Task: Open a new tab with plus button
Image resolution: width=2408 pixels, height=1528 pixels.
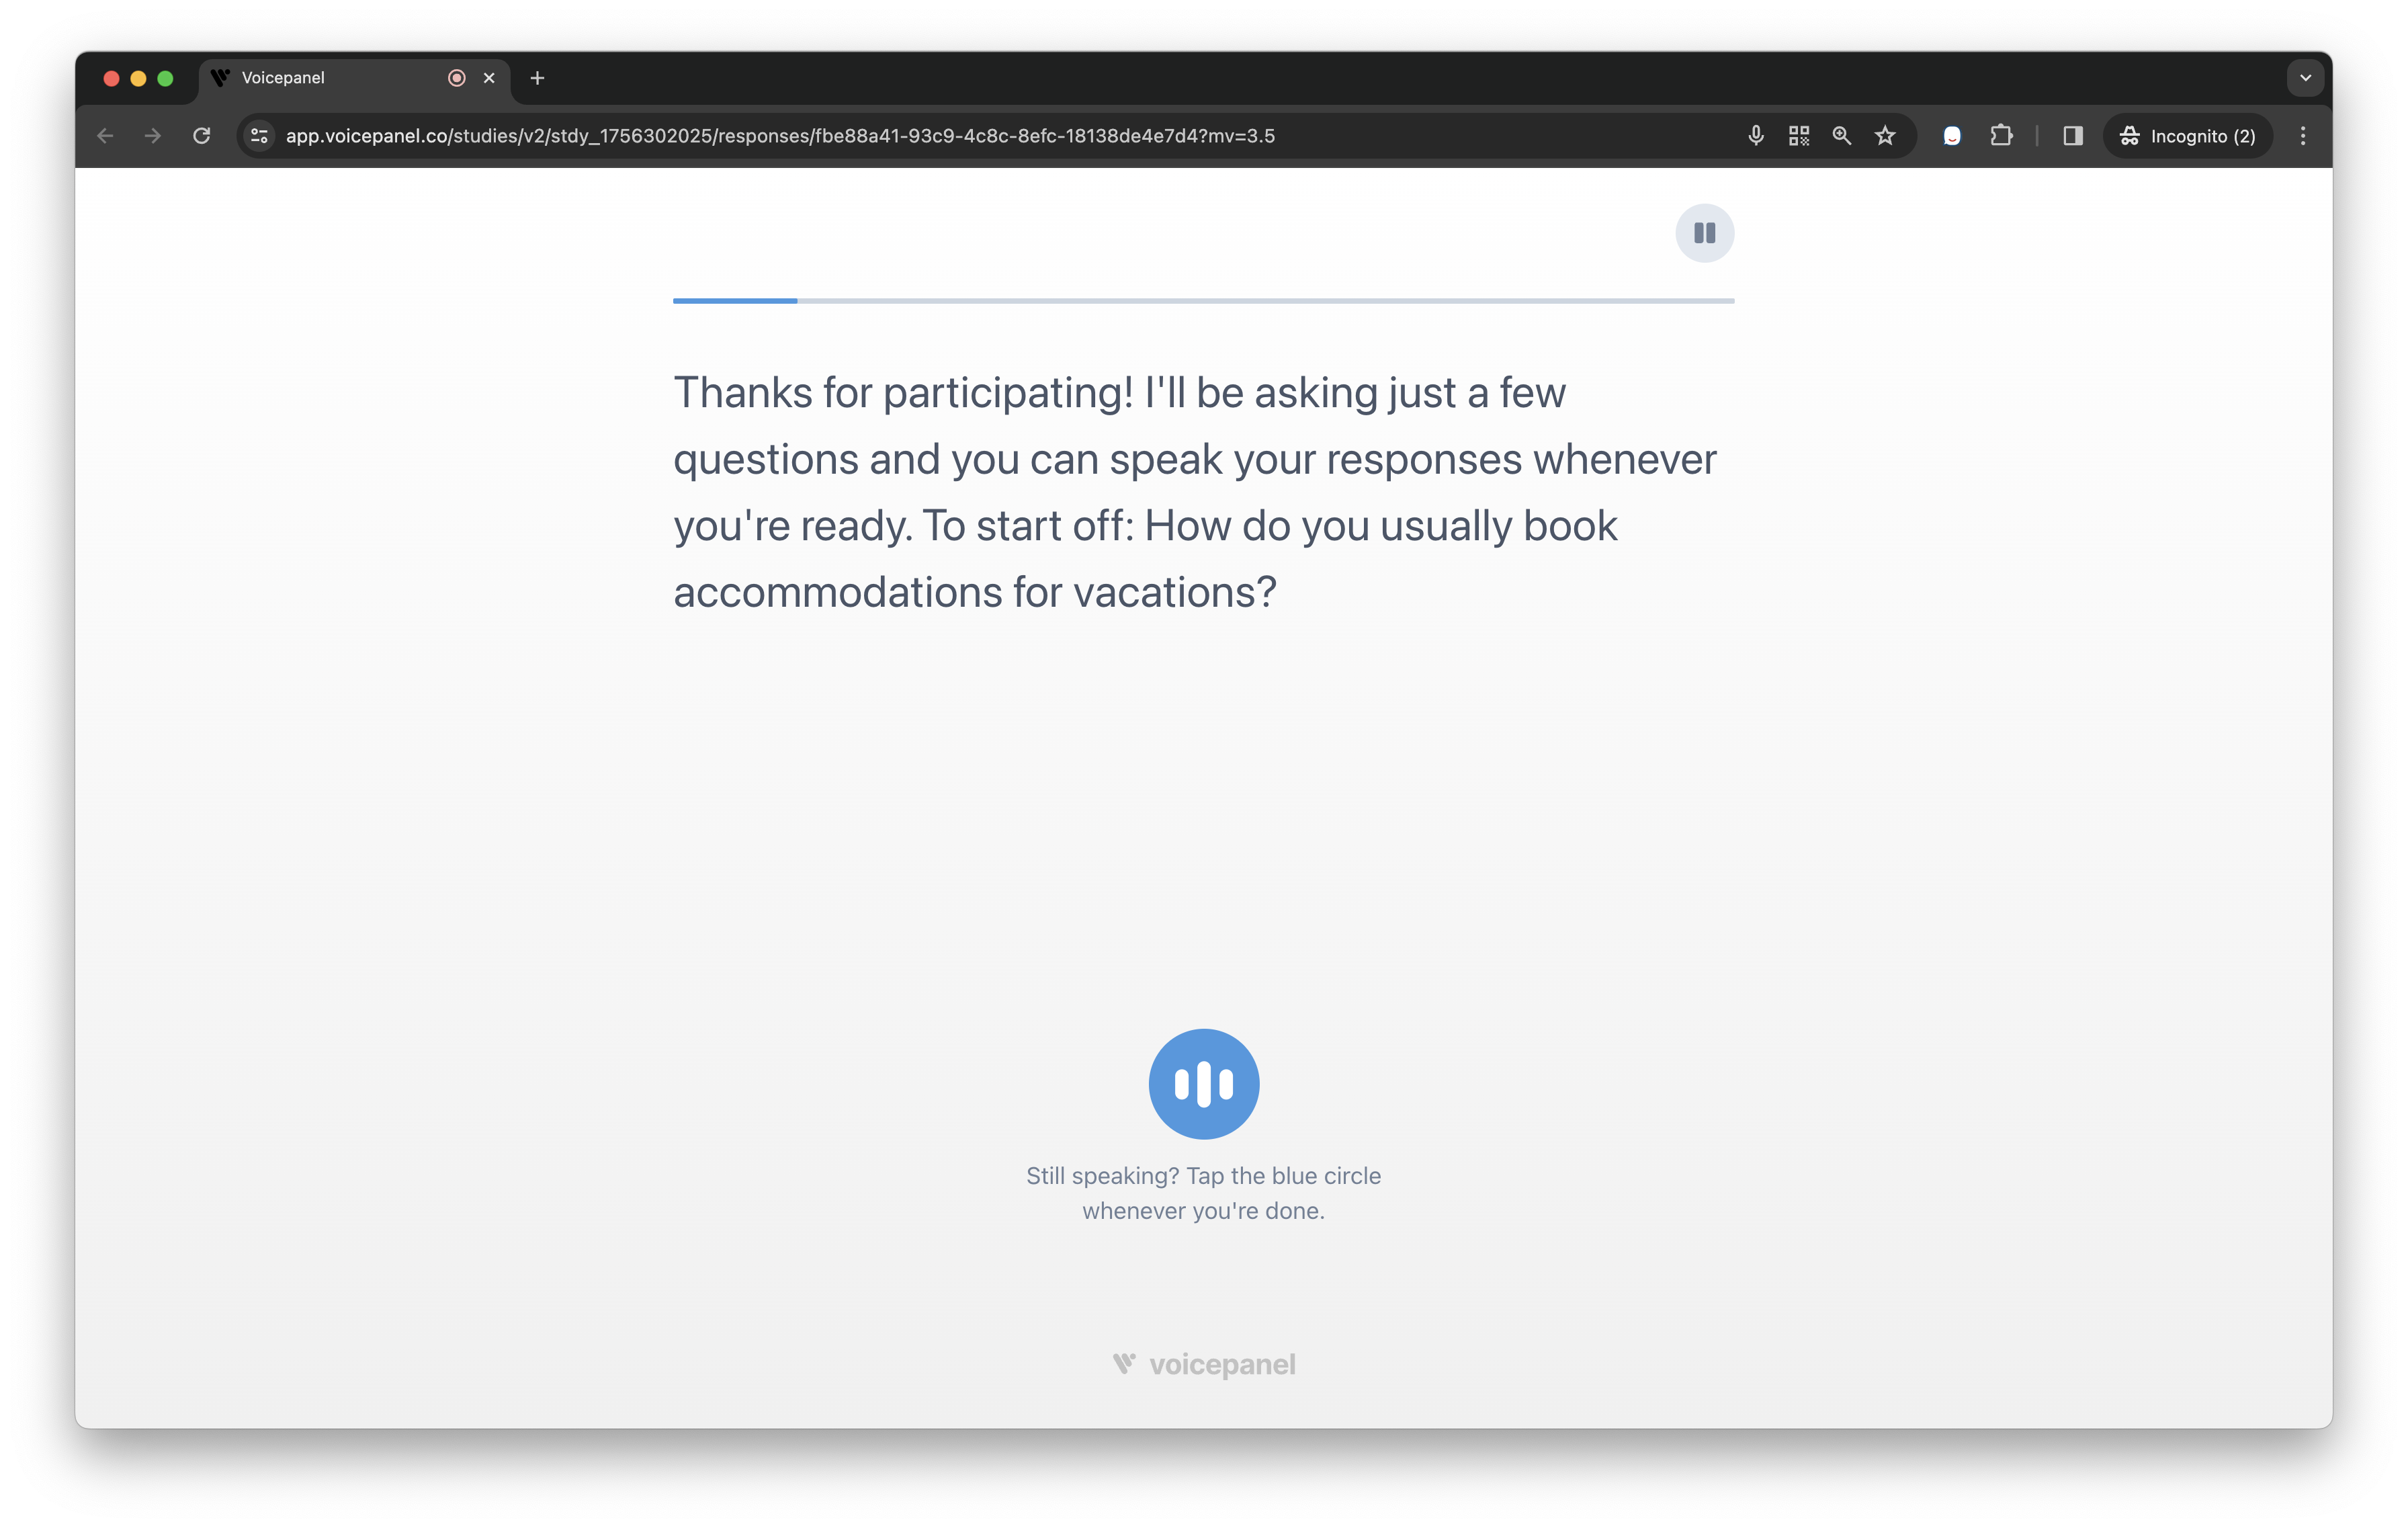Action: point(537,78)
